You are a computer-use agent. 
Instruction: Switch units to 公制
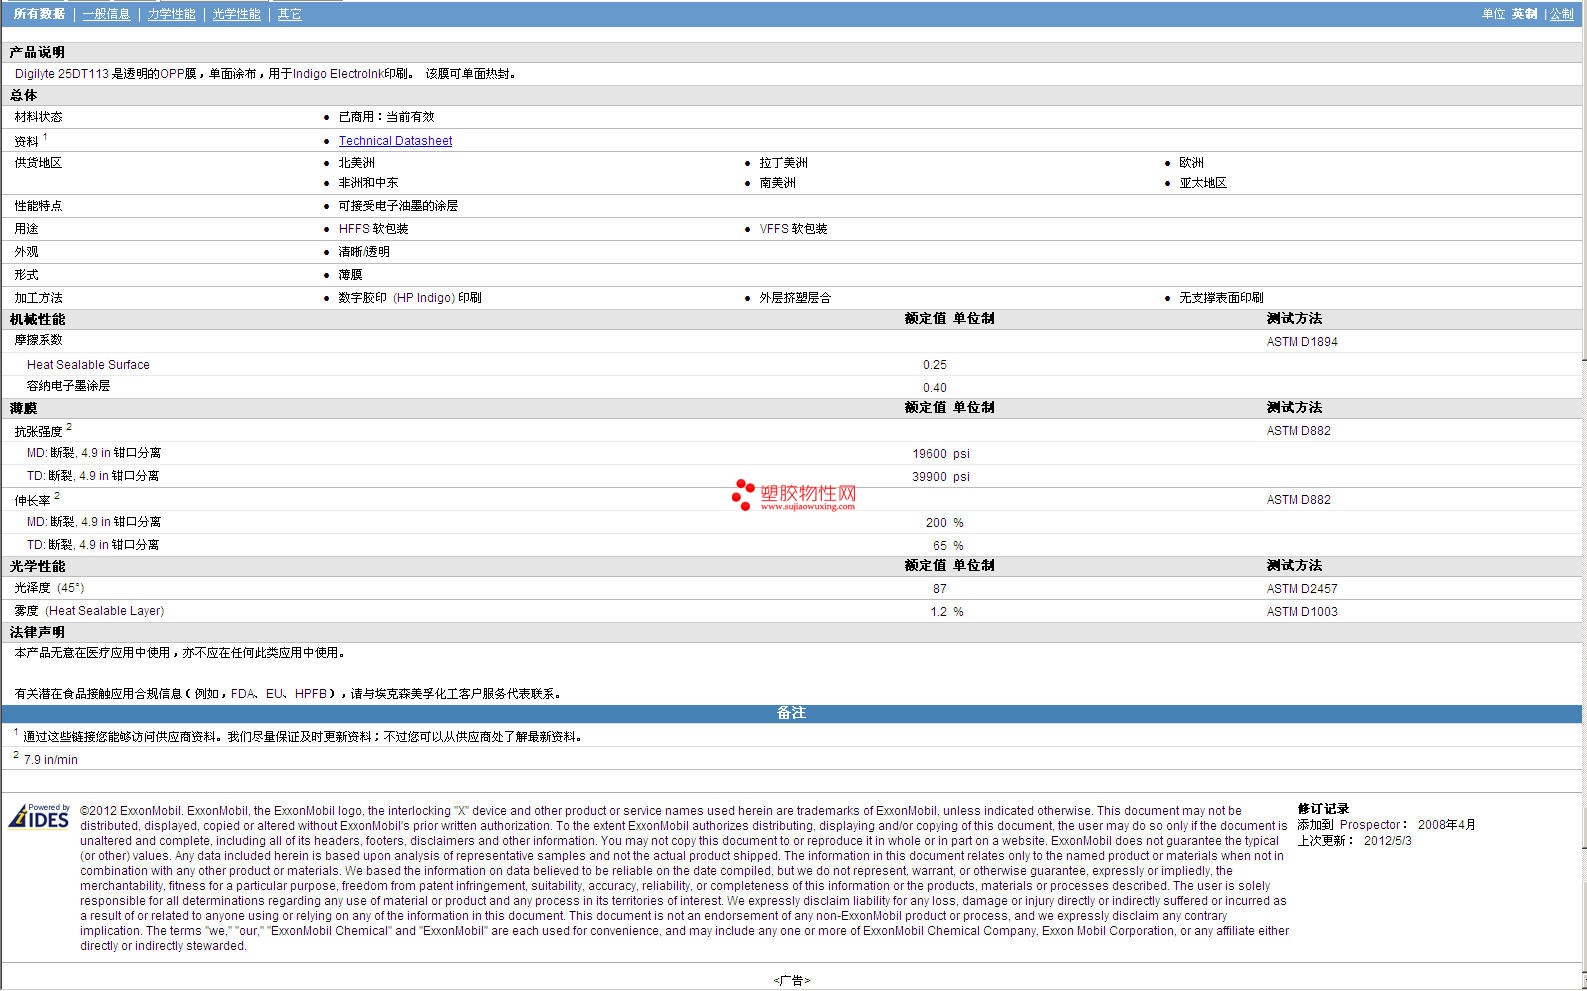click(x=1562, y=14)
